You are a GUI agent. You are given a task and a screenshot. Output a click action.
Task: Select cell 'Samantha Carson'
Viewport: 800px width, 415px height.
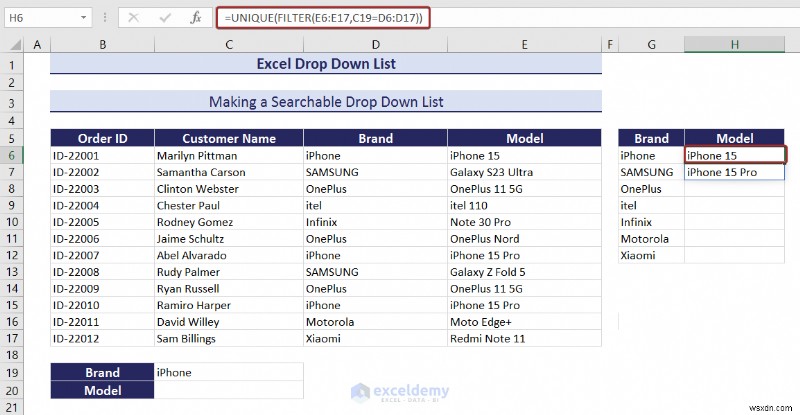tap(229, 172)
